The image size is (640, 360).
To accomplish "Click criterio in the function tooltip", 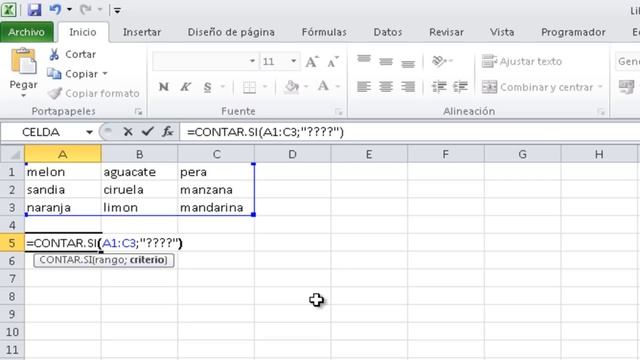I will pyautogui.click(x=147, y=260).
